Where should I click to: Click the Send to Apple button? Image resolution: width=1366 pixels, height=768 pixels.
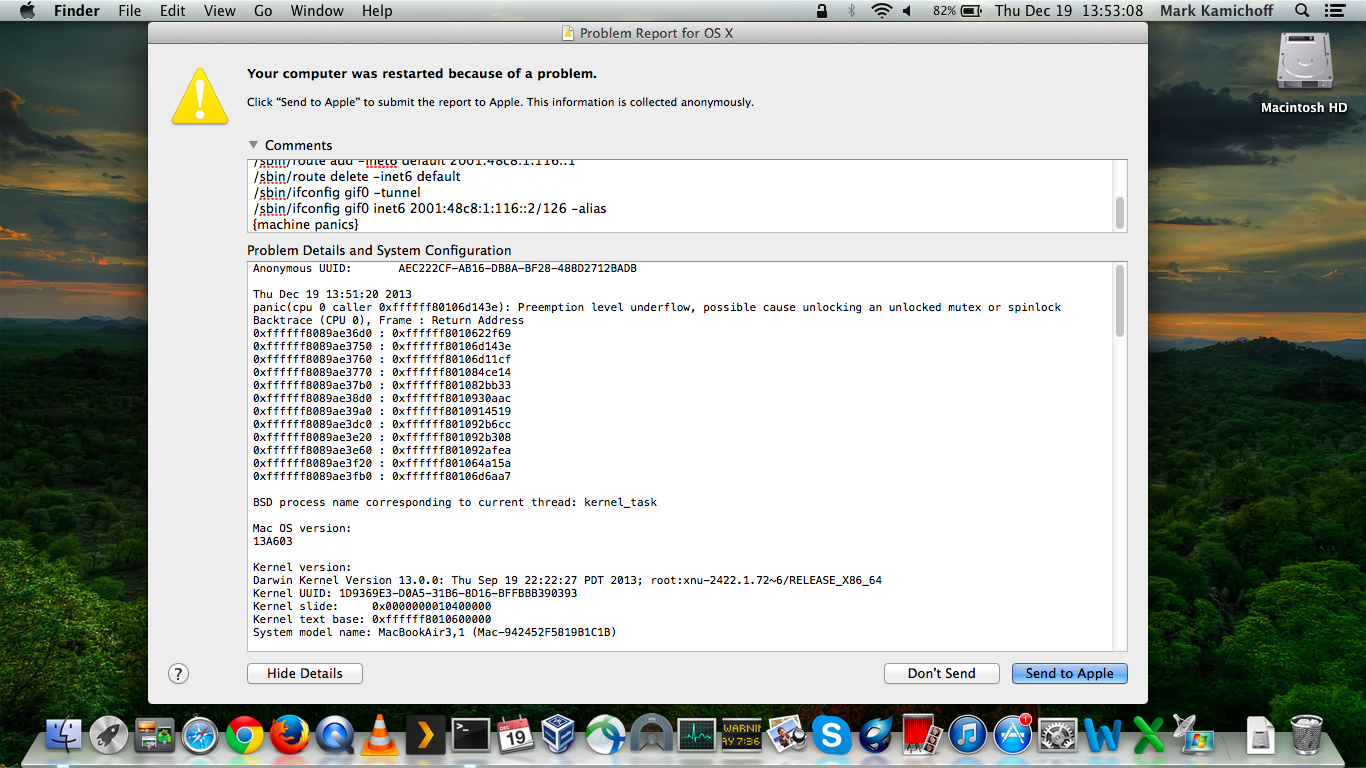click(1069, 674)
